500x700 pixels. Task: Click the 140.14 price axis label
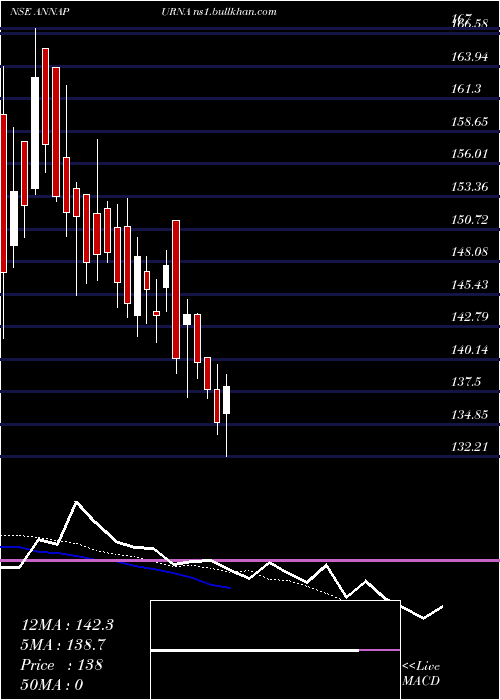coord(469,350)
